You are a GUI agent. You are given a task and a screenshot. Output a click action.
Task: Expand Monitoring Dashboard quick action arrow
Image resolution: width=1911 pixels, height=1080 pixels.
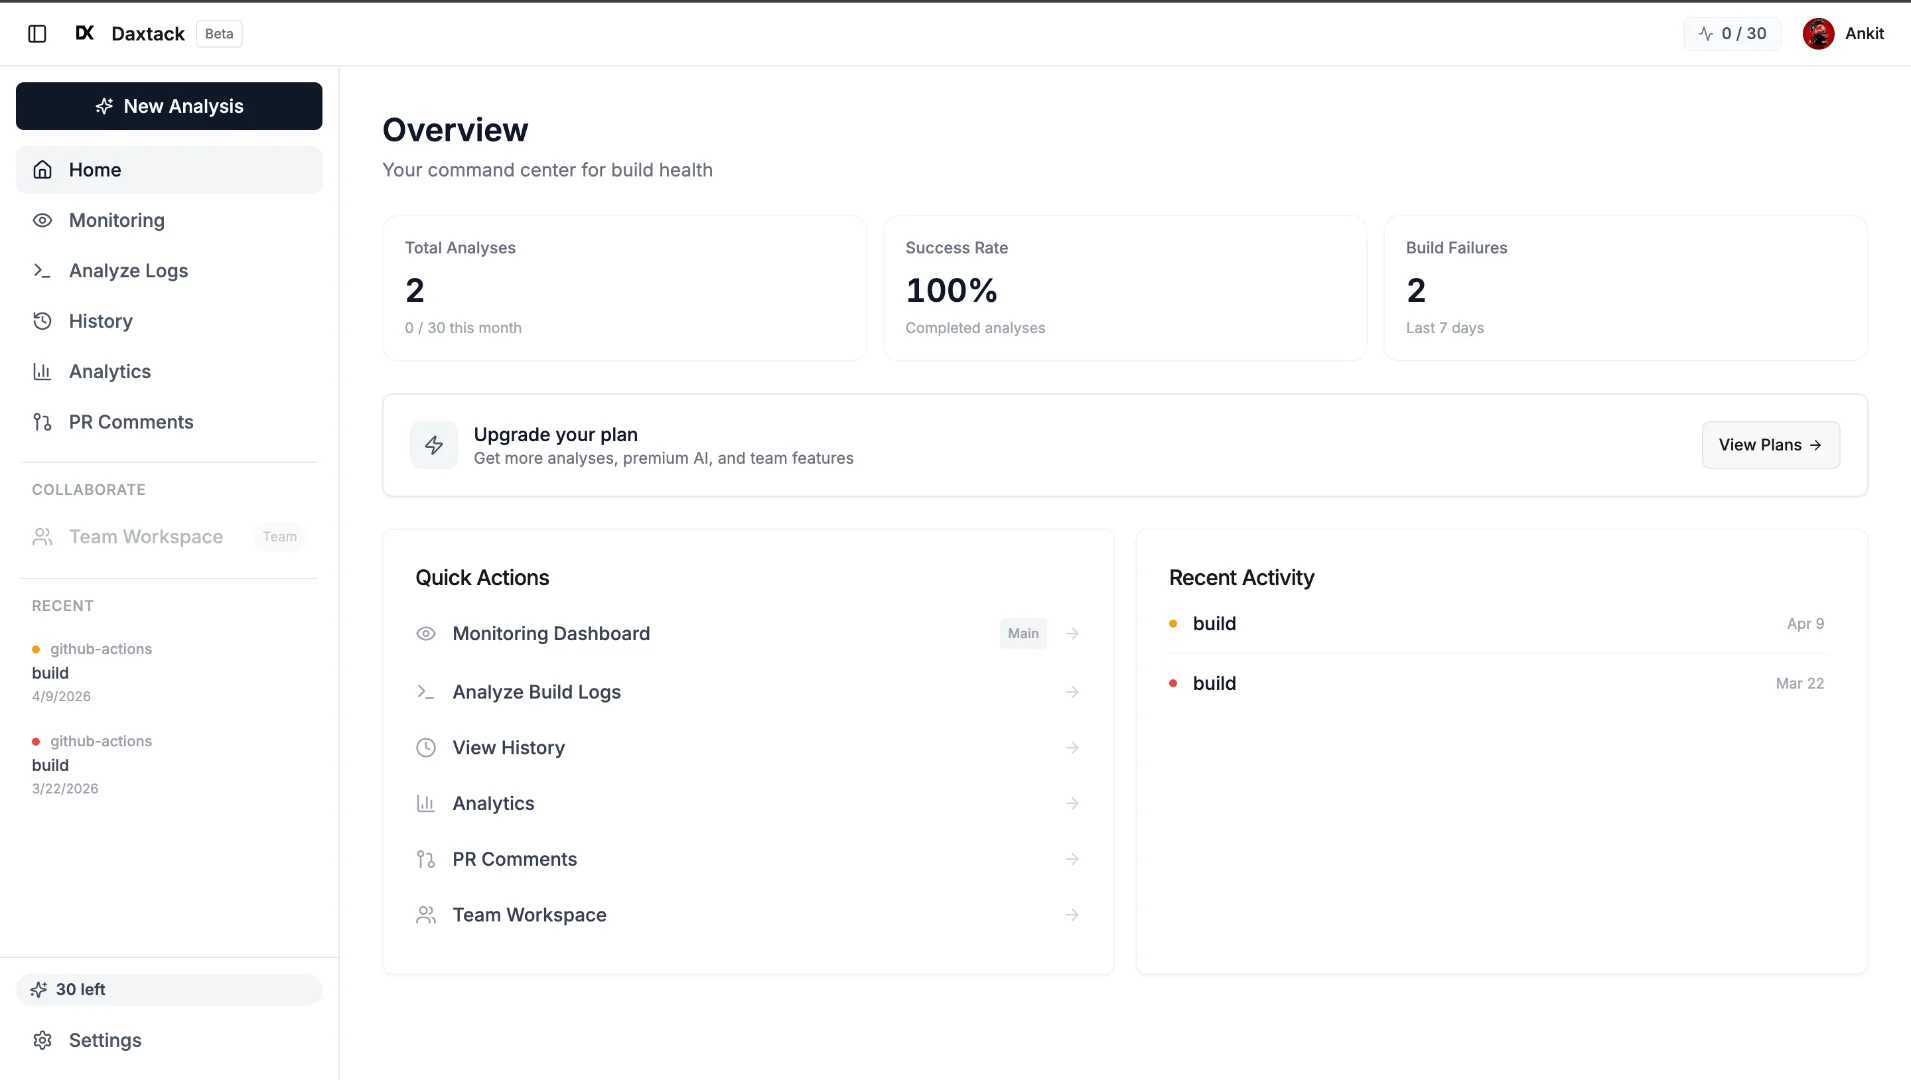pos(1072,634)
